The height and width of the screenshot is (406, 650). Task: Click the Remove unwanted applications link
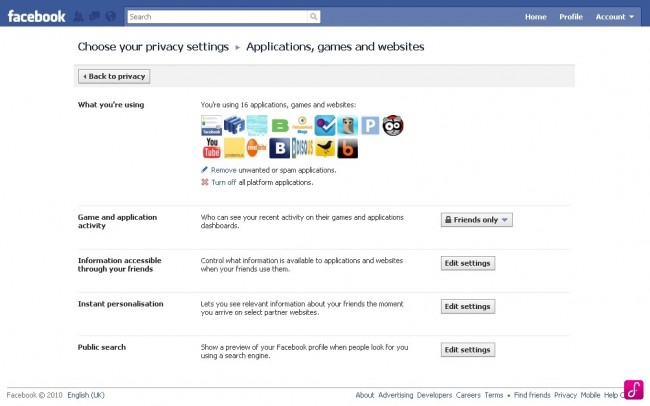[x=223, y=170]
